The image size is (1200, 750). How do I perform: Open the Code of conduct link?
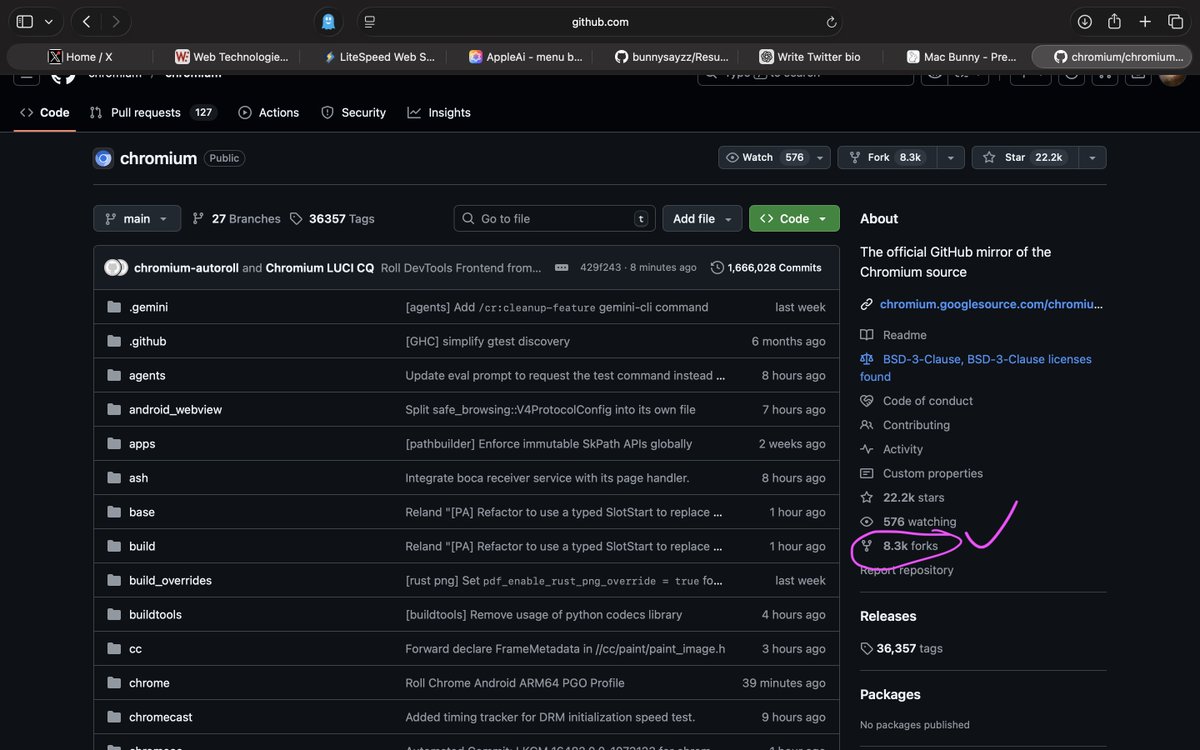tap(916, 401)
